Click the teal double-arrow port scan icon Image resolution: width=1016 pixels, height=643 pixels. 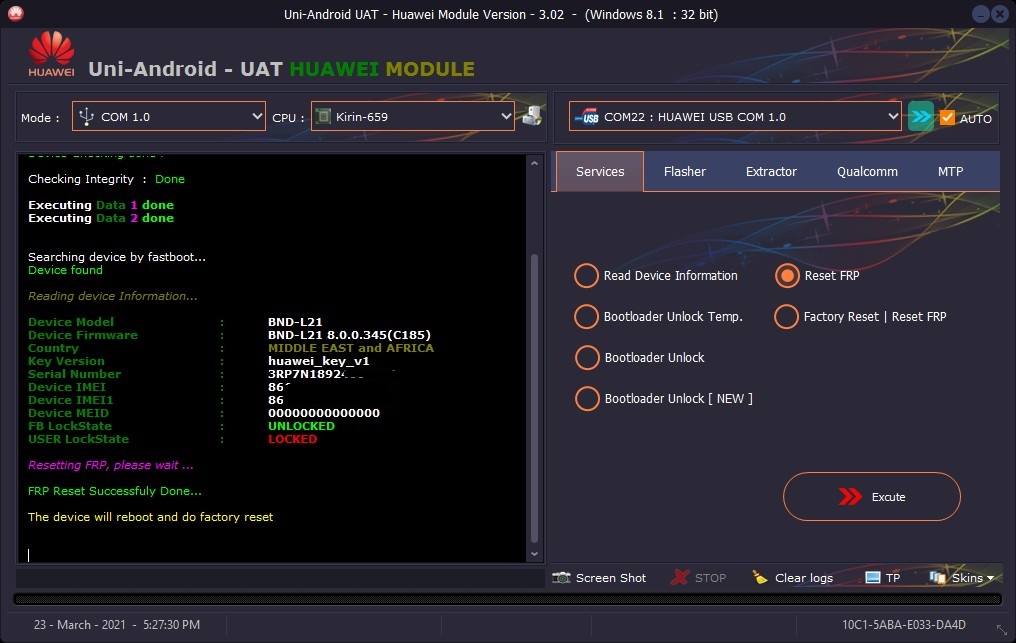(921, 117)
